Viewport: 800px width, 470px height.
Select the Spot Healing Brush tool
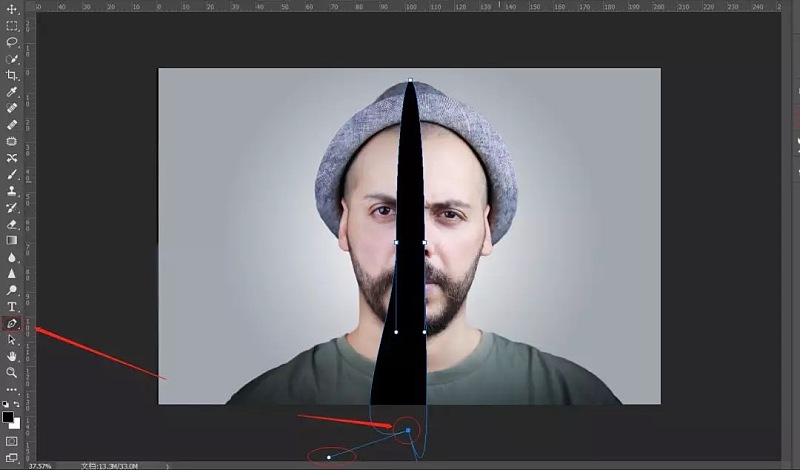(x=11, y=108)
